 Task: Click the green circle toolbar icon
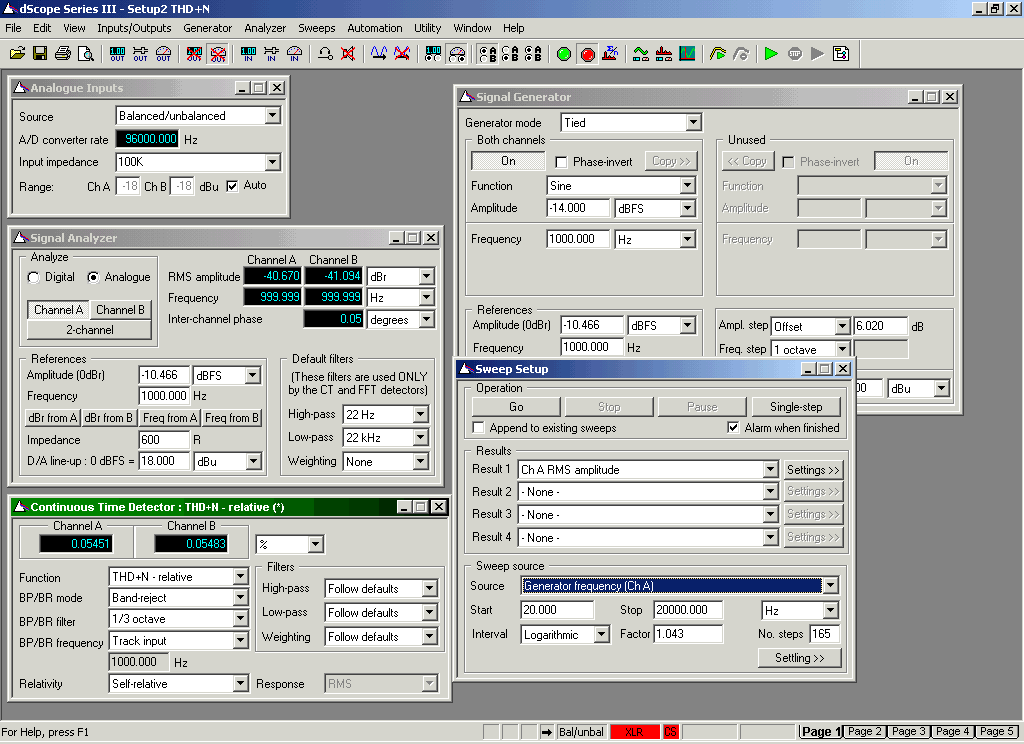(564, 54)
